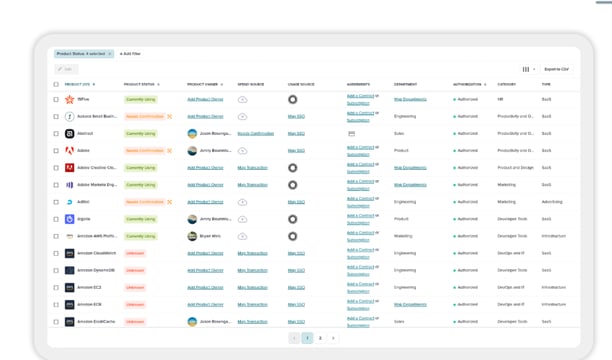Click the Adobe Marketo Engage logo icon
Screen dimensions: 612x360
[69, 185]
